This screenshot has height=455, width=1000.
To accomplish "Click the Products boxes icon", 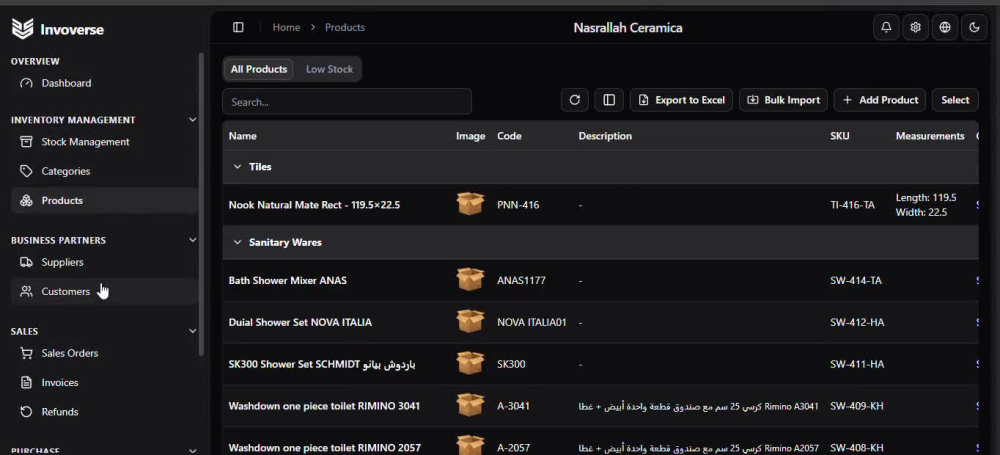I will coord(26,200).
